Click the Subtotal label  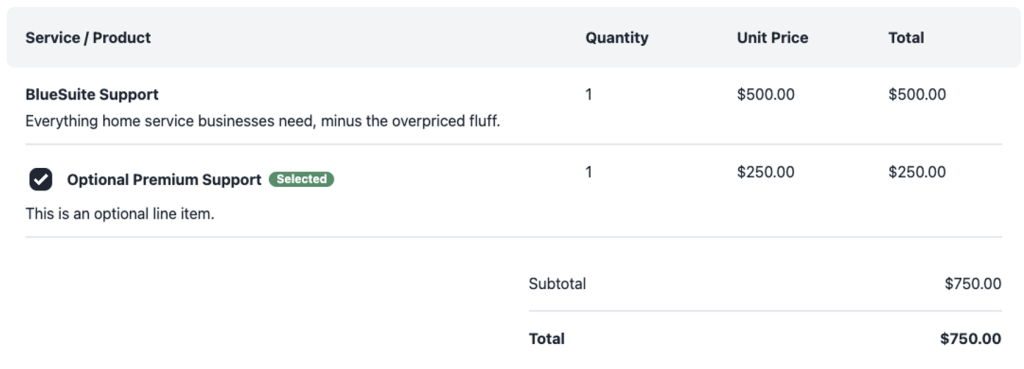(x=557, y=283)
